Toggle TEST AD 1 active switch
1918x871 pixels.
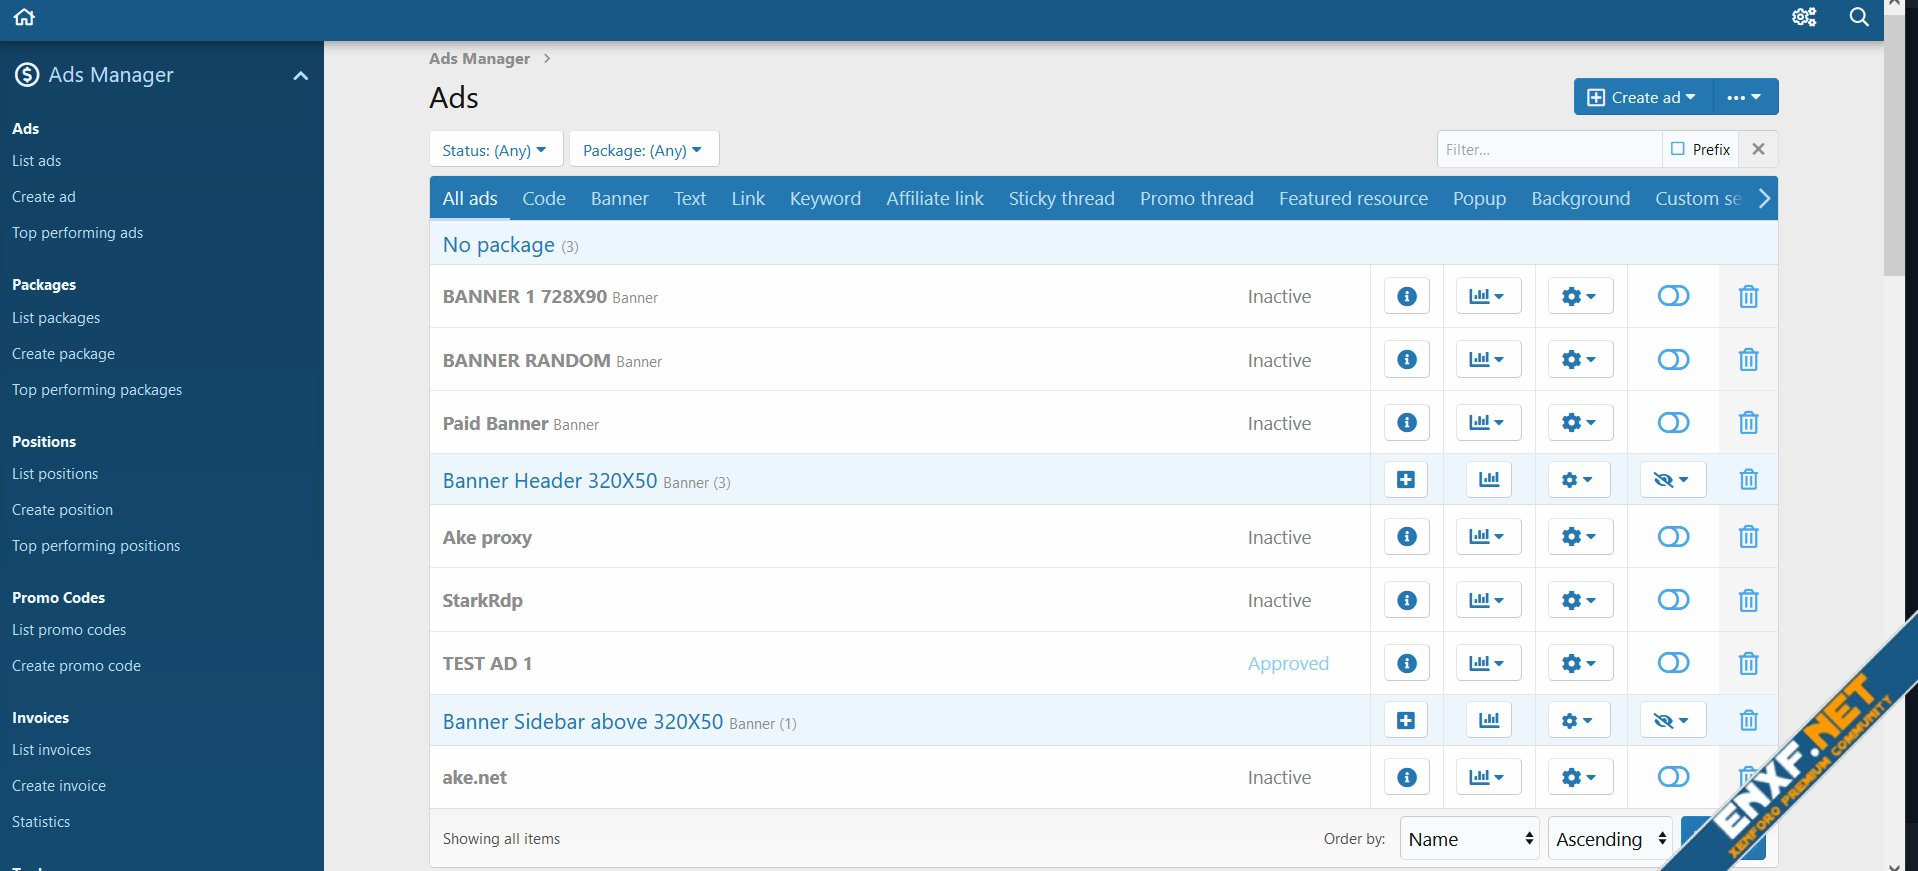[x=1673, y=663]
